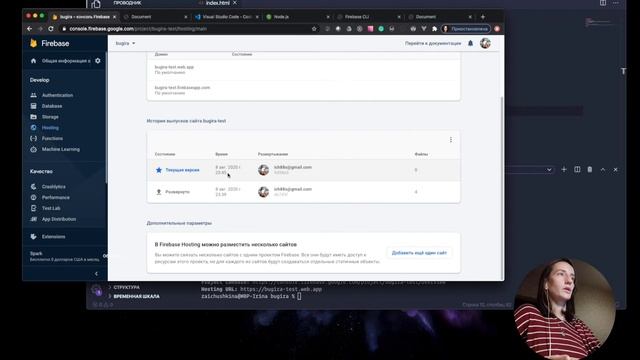Open Machine Learning section
640x360 pixels.
pos(61,149)
